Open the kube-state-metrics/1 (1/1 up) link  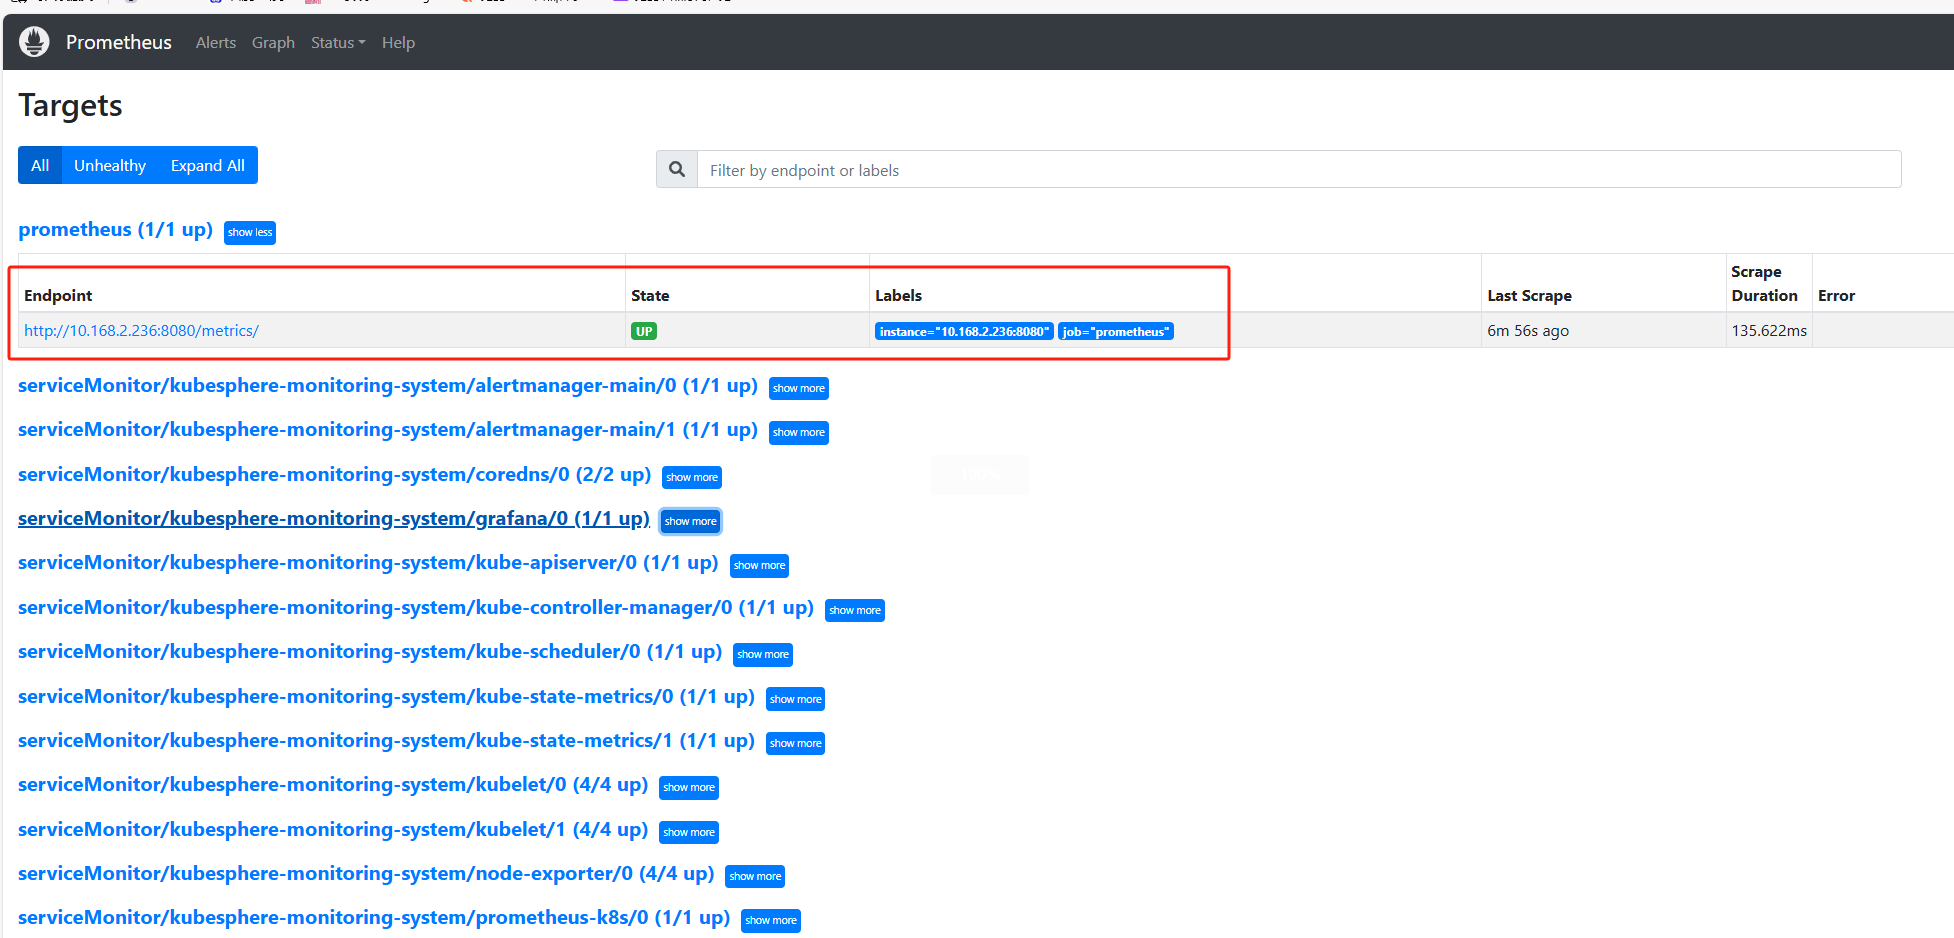point(386,740)
